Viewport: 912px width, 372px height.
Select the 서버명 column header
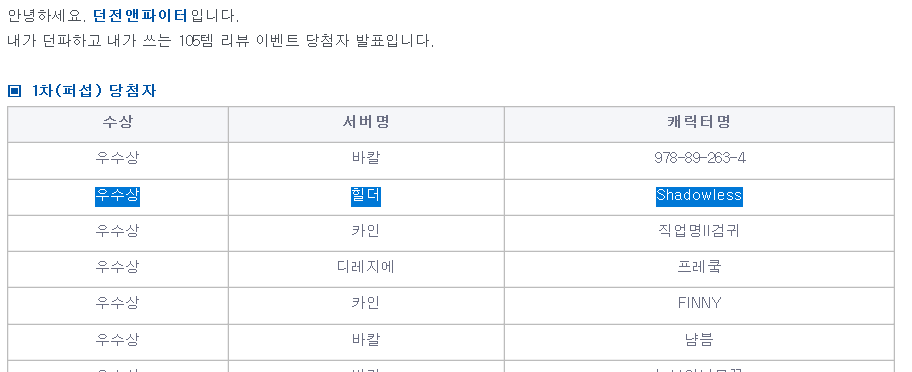click(x=366, y=122)
